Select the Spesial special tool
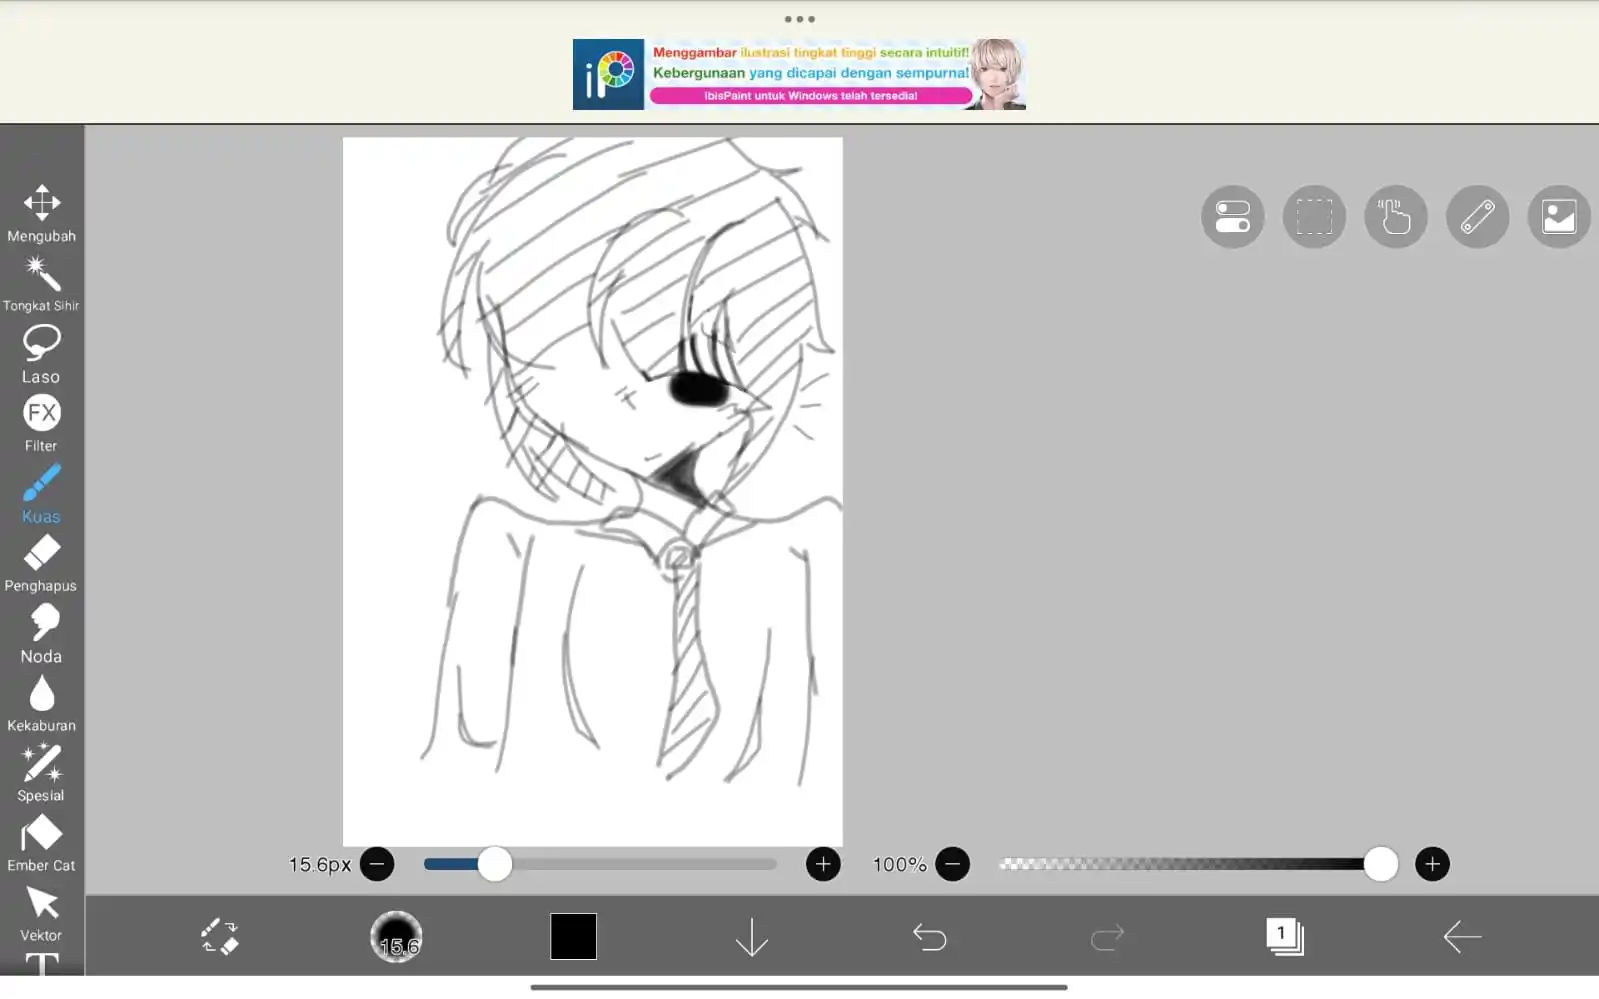Image resolution: width=1599 pixels, height=999 pixels. click(41, 773)
